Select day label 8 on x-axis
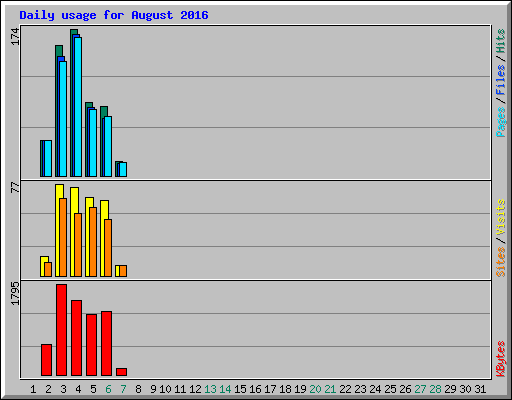The width and height of the screenshot is (512, 400). [138, 389]
